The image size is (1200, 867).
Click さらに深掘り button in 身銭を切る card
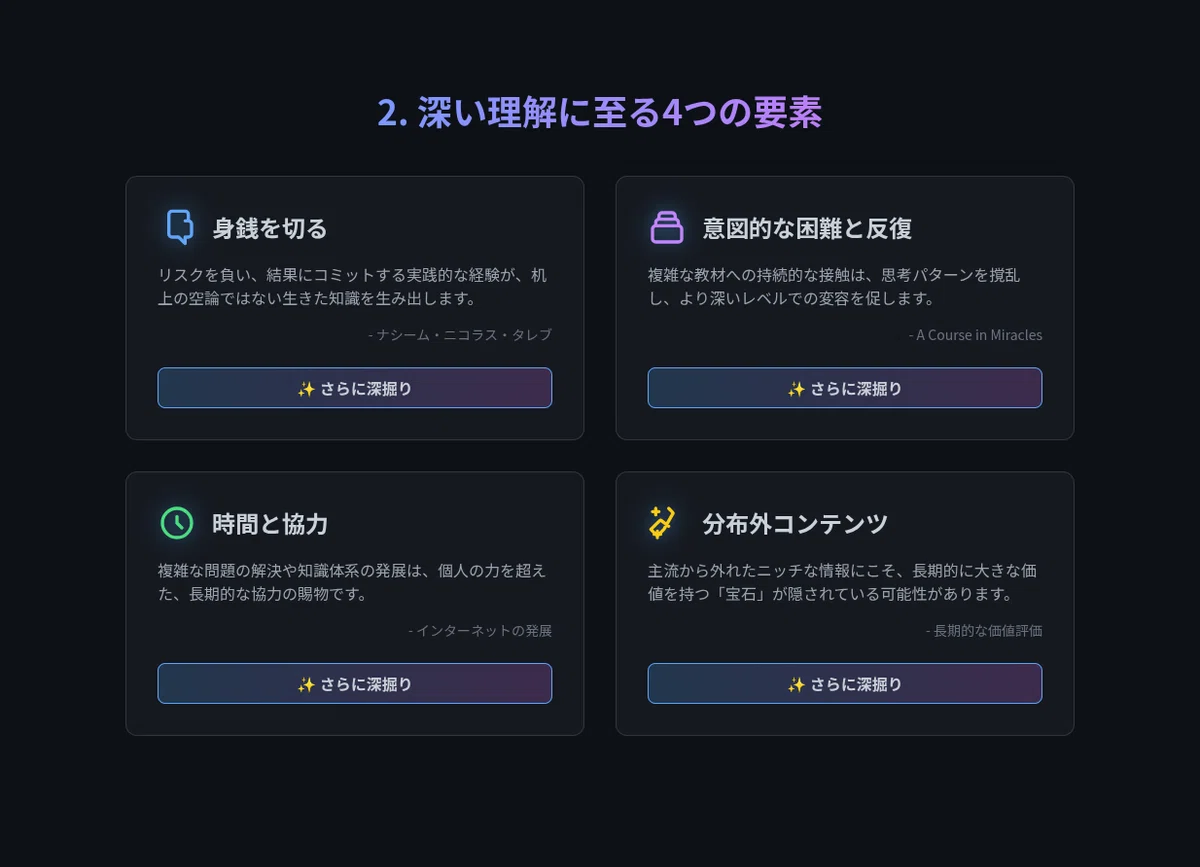point(355,388)
